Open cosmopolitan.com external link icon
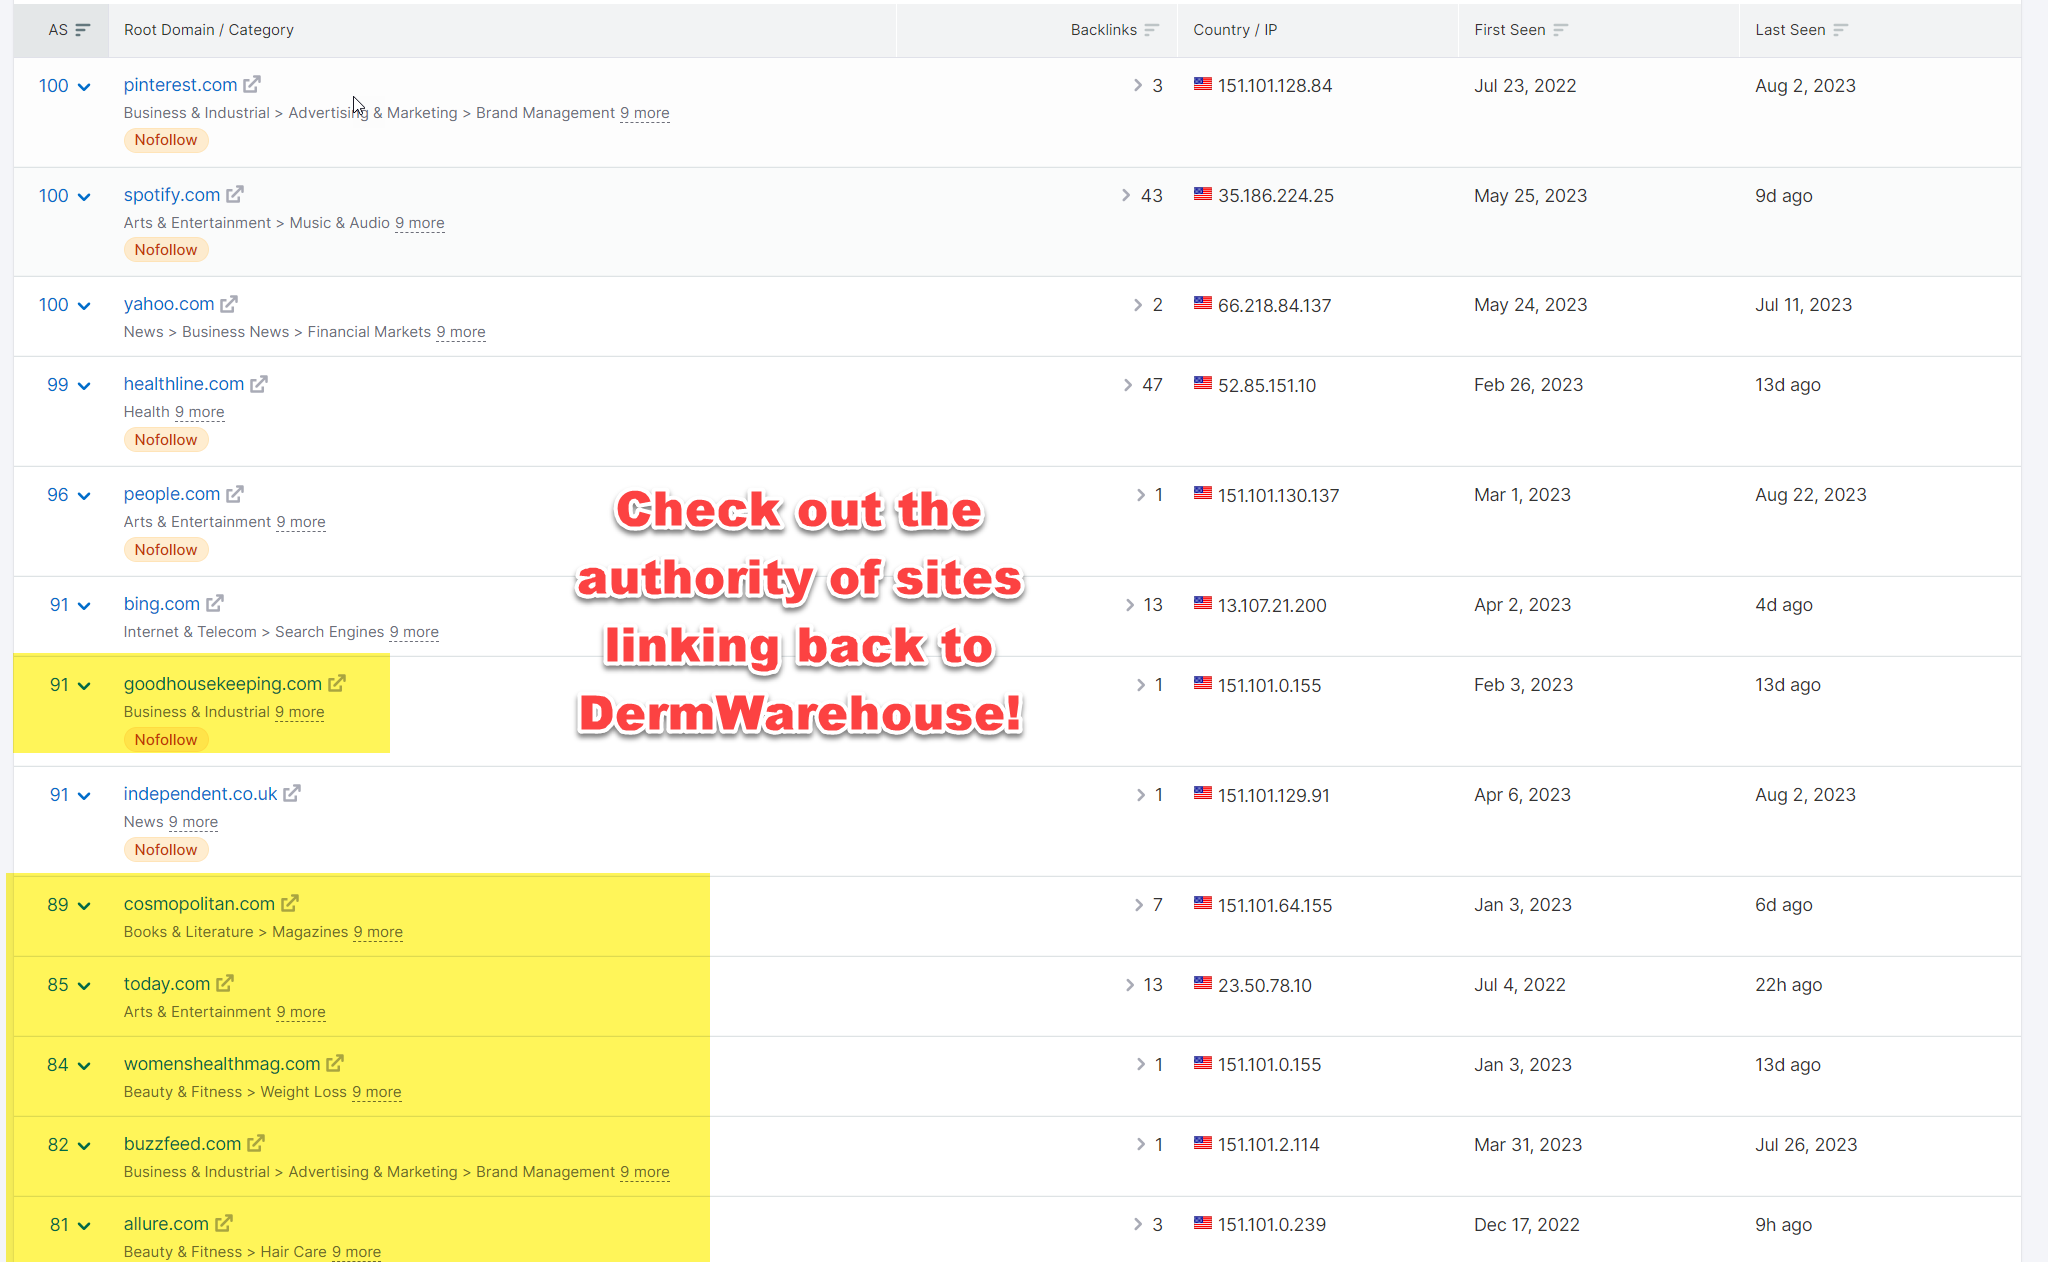2048x1262 pixels. [x=290, y=904]
